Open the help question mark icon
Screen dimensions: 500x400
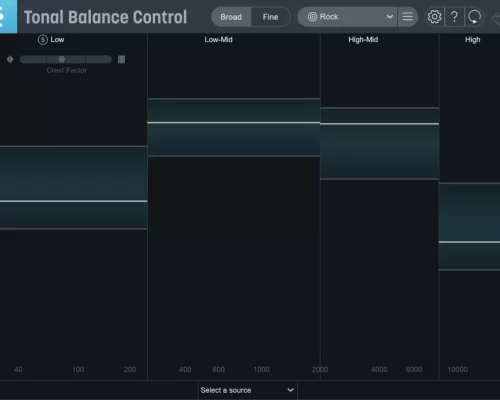454,17
